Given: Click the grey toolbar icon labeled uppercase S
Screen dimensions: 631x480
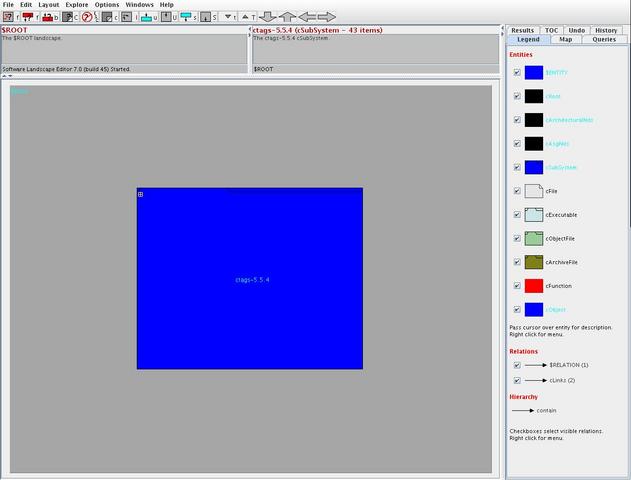Looking at the screenshot, I should 206,17.
